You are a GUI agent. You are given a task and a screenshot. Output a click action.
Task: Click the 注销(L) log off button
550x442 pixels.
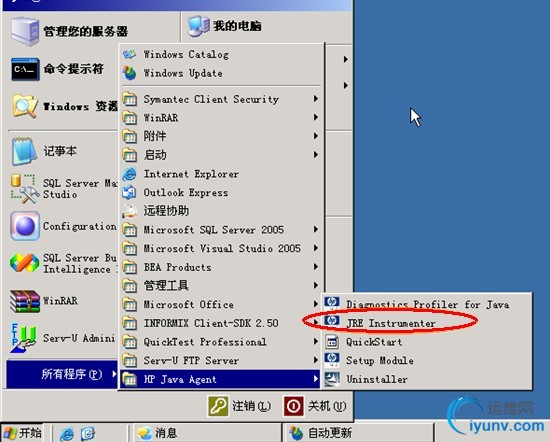click(240, 406)
